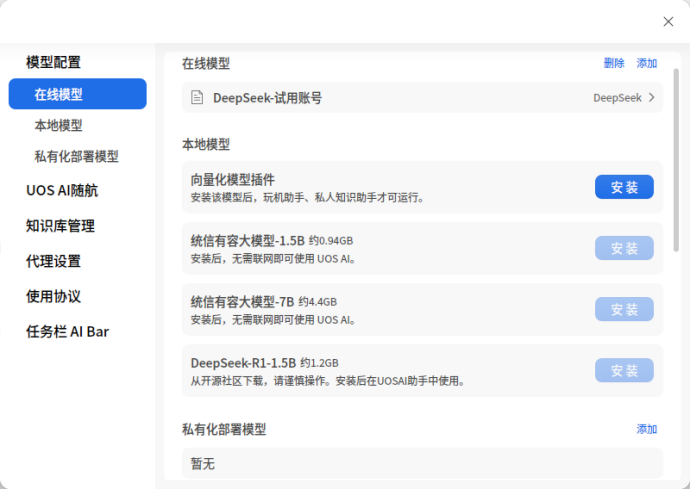The width and height of the screenshot is (690, 489).
Task: Click the vertical scrollbar handle
Action: pos(676,160)
